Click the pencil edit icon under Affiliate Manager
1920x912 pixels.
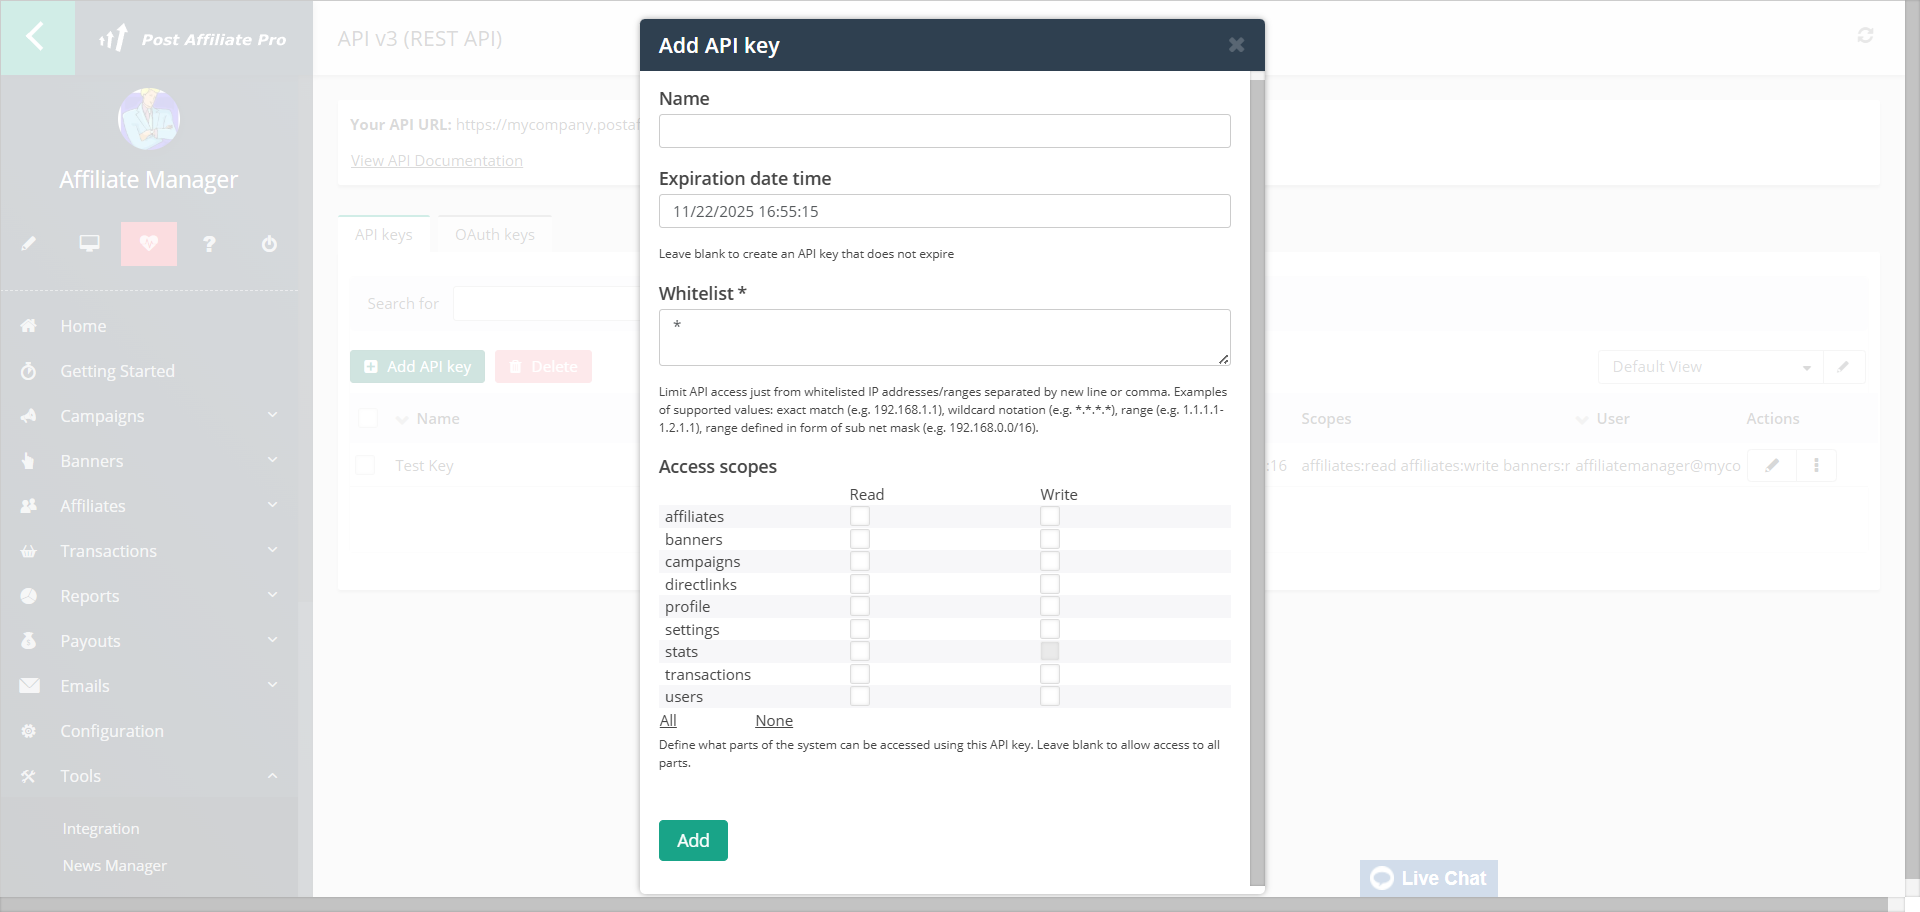pyautogui.click(x=29, y=244)
